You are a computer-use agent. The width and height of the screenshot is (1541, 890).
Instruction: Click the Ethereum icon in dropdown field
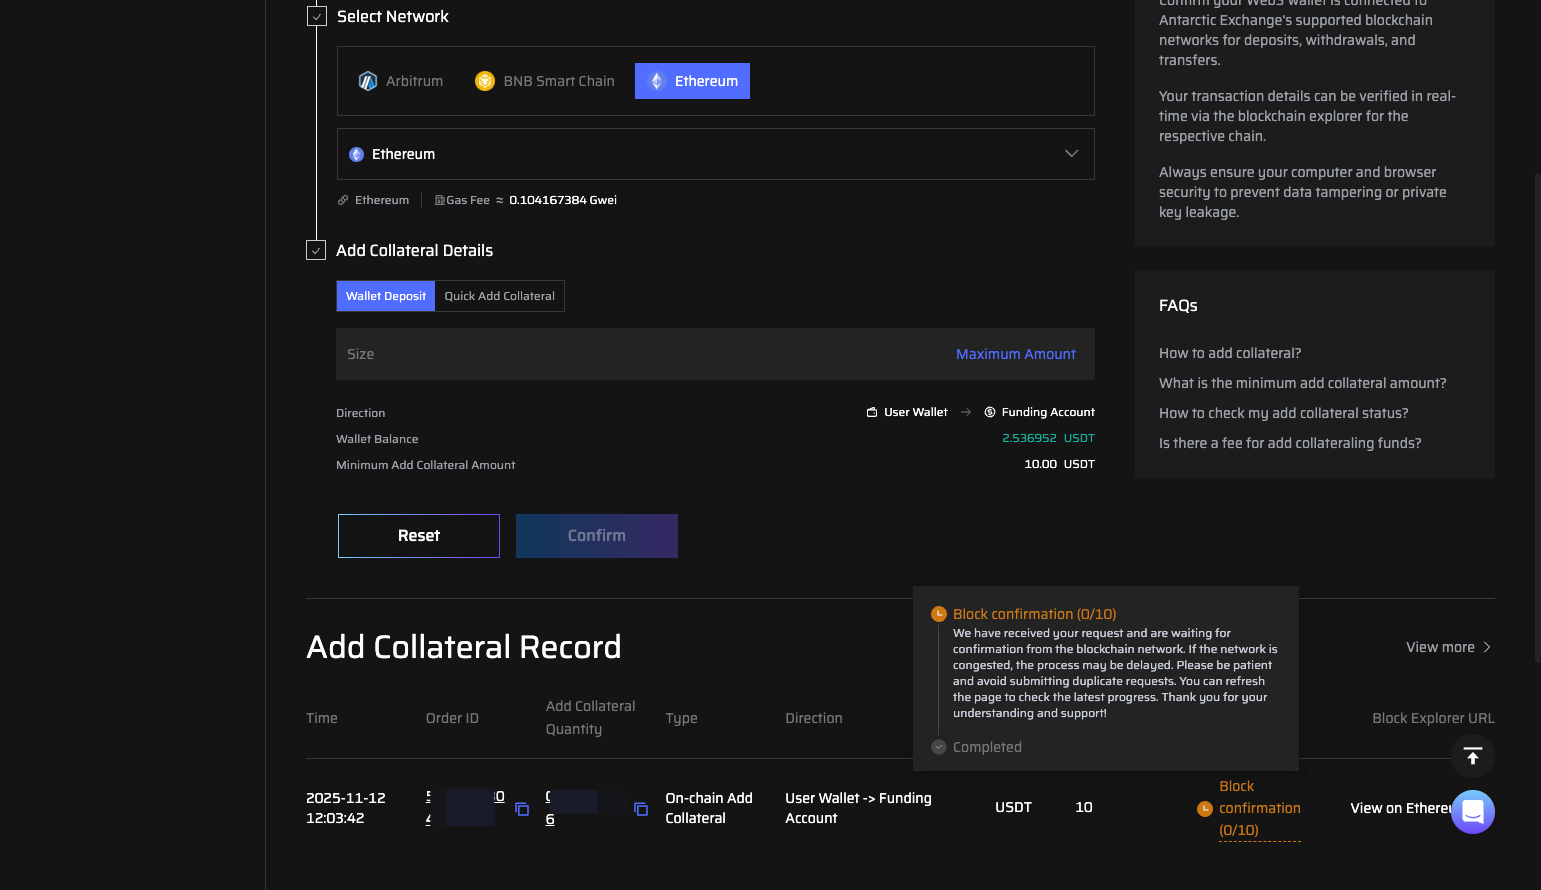(356, 154)
